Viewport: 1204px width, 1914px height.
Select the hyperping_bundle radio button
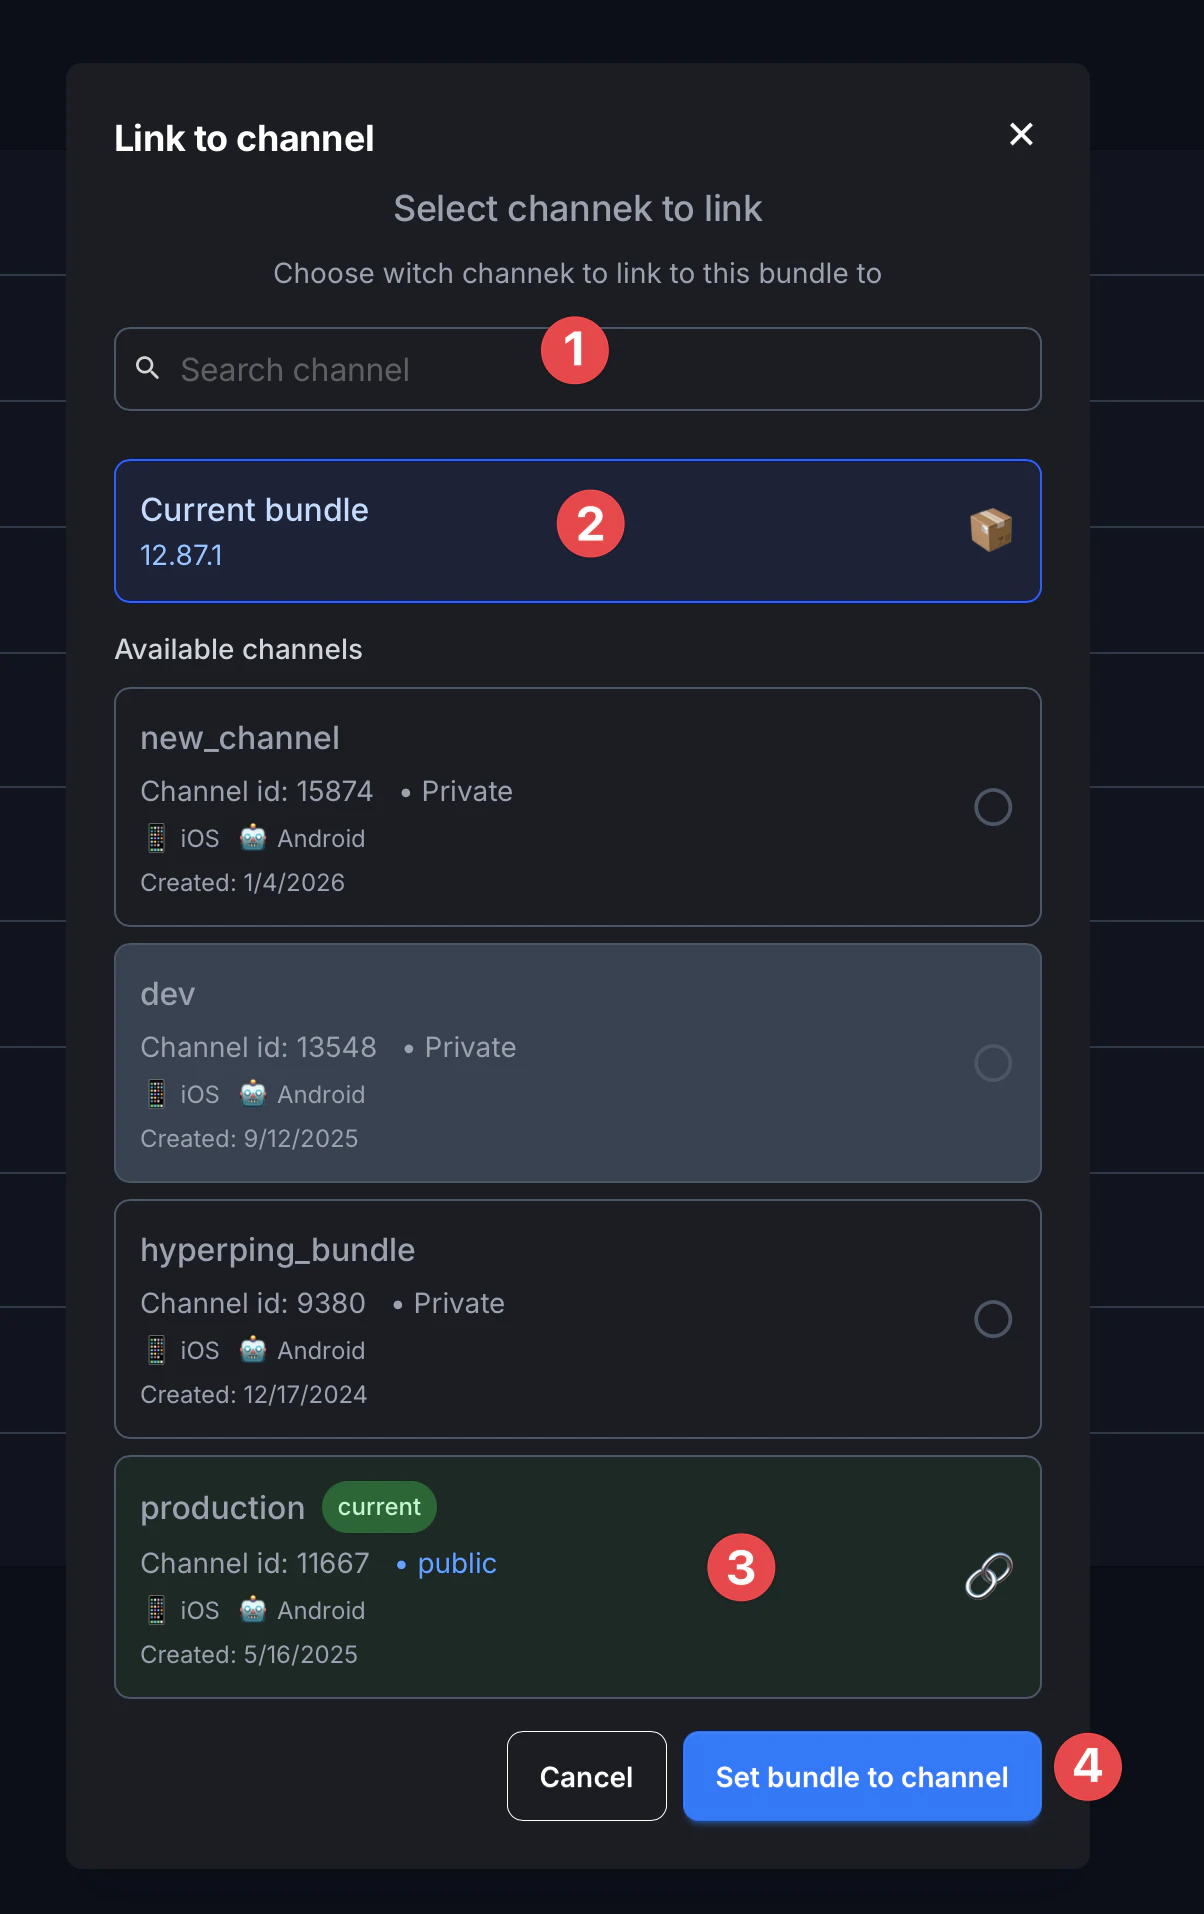point(993,1319)
